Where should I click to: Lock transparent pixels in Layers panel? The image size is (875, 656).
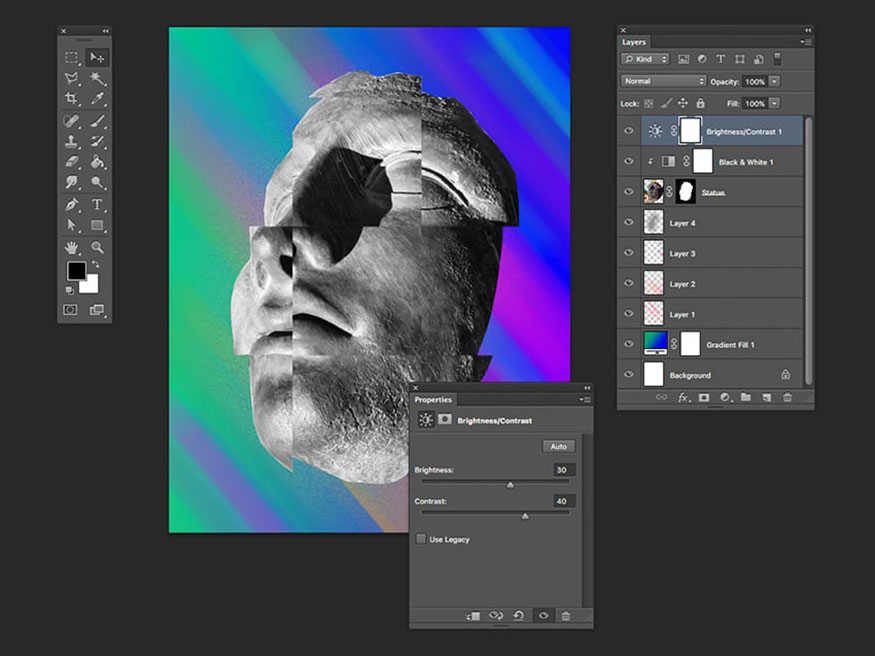click(x=648, y=103)
